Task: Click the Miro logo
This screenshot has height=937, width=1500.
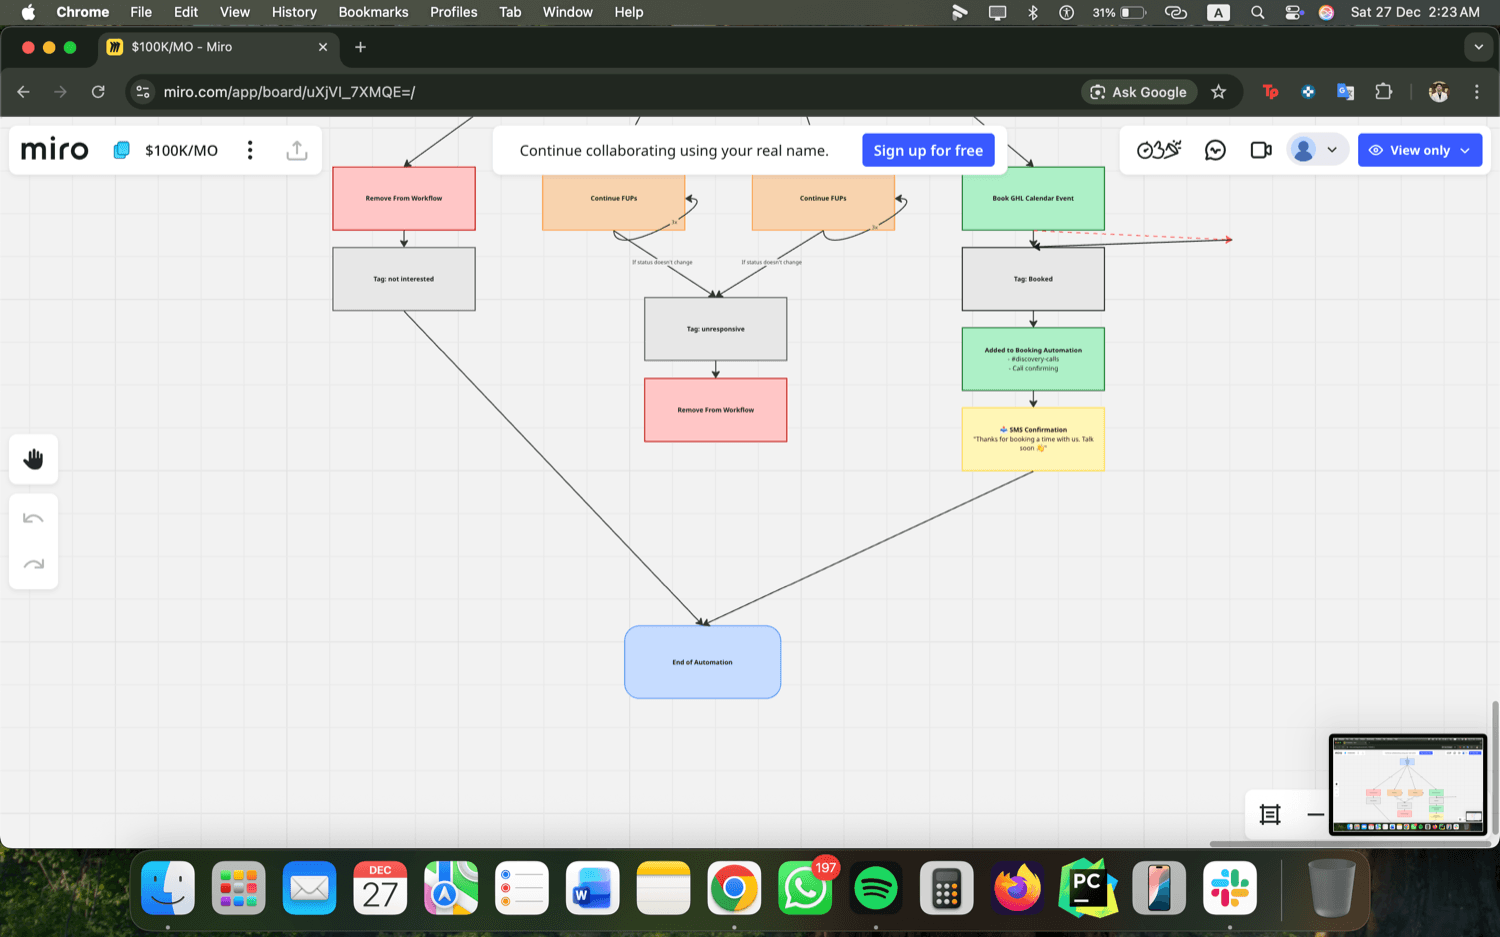Action: [55, 150]
